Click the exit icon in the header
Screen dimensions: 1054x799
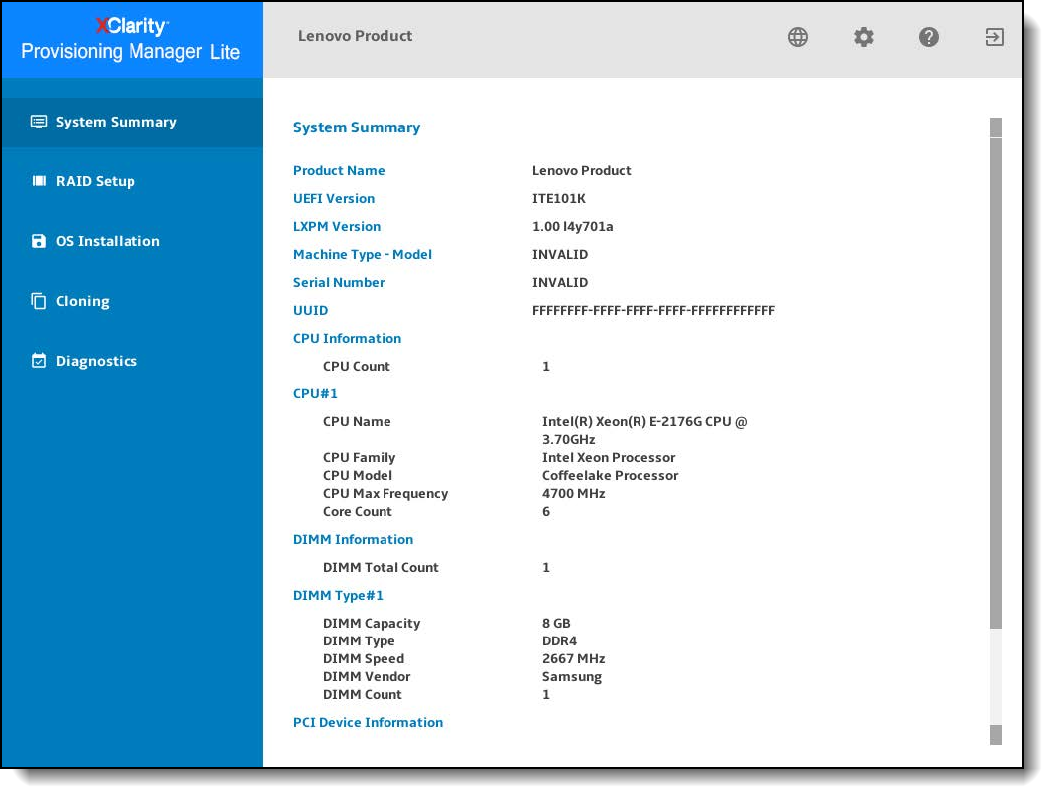994,38
